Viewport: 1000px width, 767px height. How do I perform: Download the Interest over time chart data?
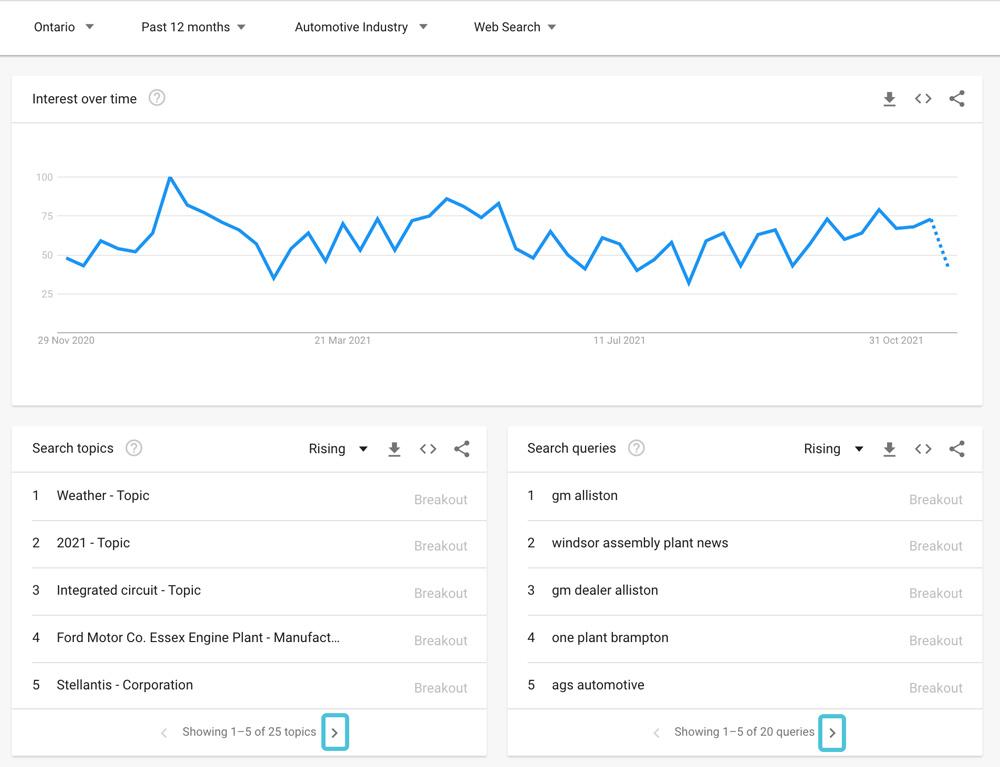(889, 99)
